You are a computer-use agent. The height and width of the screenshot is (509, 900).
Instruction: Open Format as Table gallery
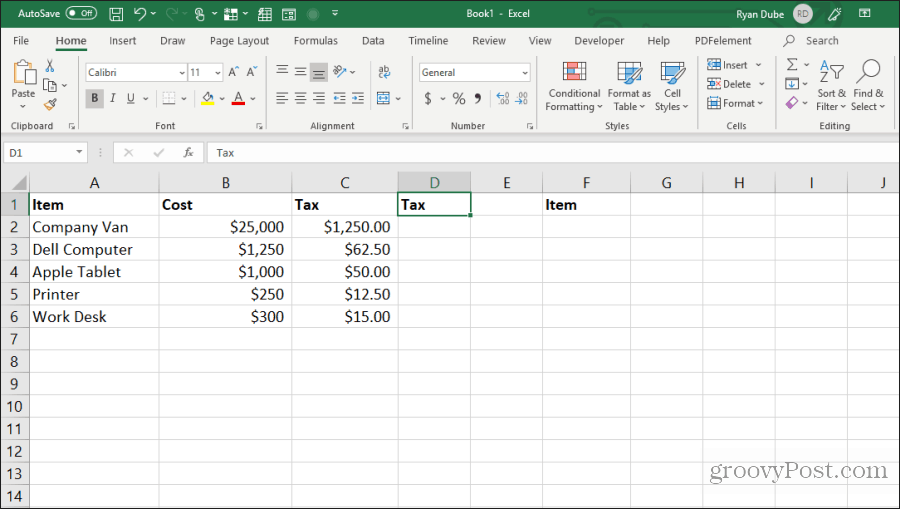(x=629, y=86)
